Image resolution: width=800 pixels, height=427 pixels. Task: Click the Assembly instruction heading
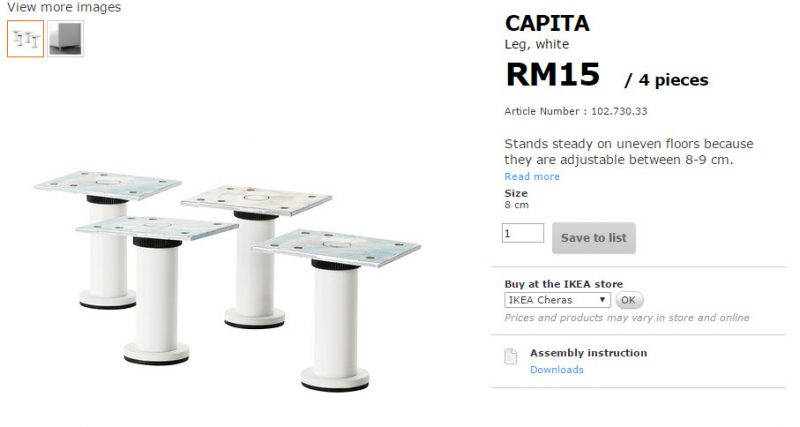[588, 353]
